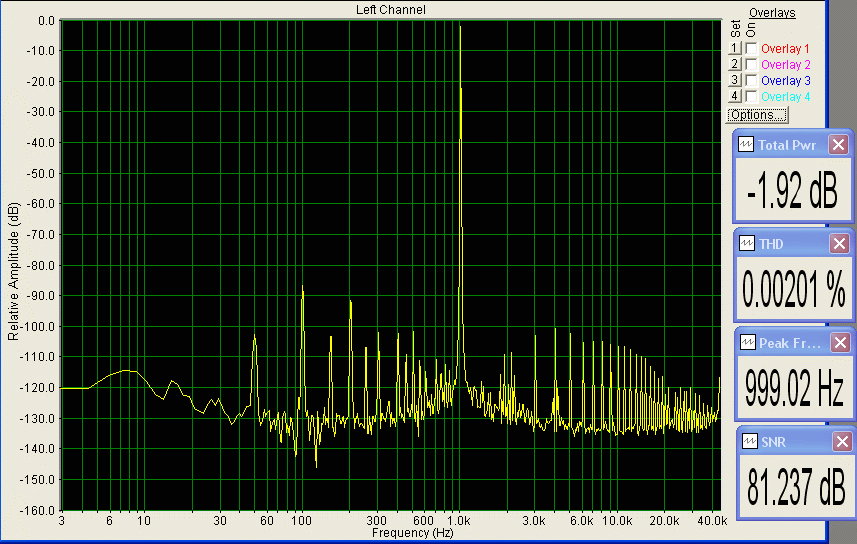This screenshot has height=544, width=857.
Task: Click the THD panel waveform icon
Action: (x=747, y=243)
